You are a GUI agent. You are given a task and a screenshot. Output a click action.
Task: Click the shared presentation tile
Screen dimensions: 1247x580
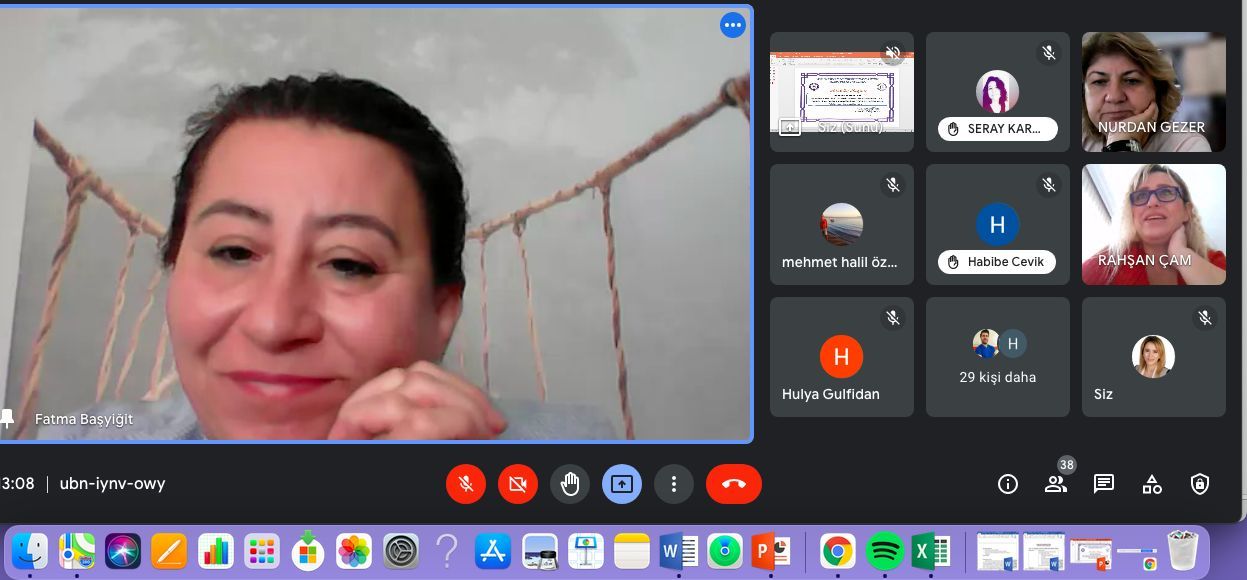[x=841, y=92]
